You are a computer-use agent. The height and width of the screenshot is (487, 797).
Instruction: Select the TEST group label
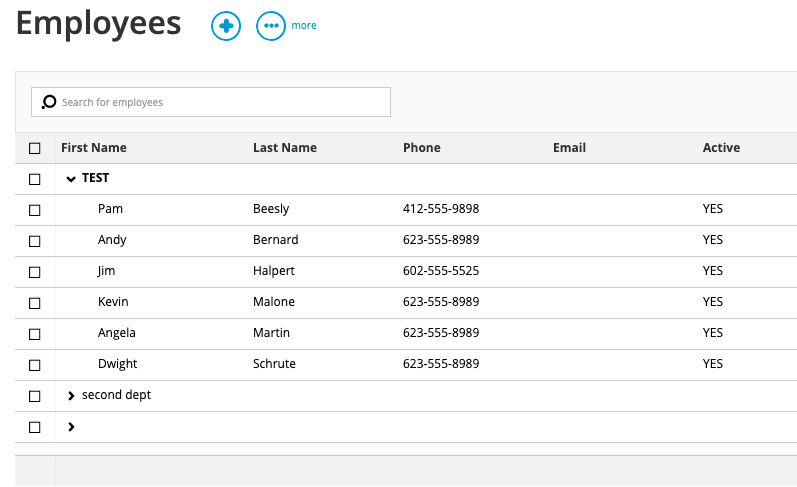pyautogui.click(x=96, y=177)
